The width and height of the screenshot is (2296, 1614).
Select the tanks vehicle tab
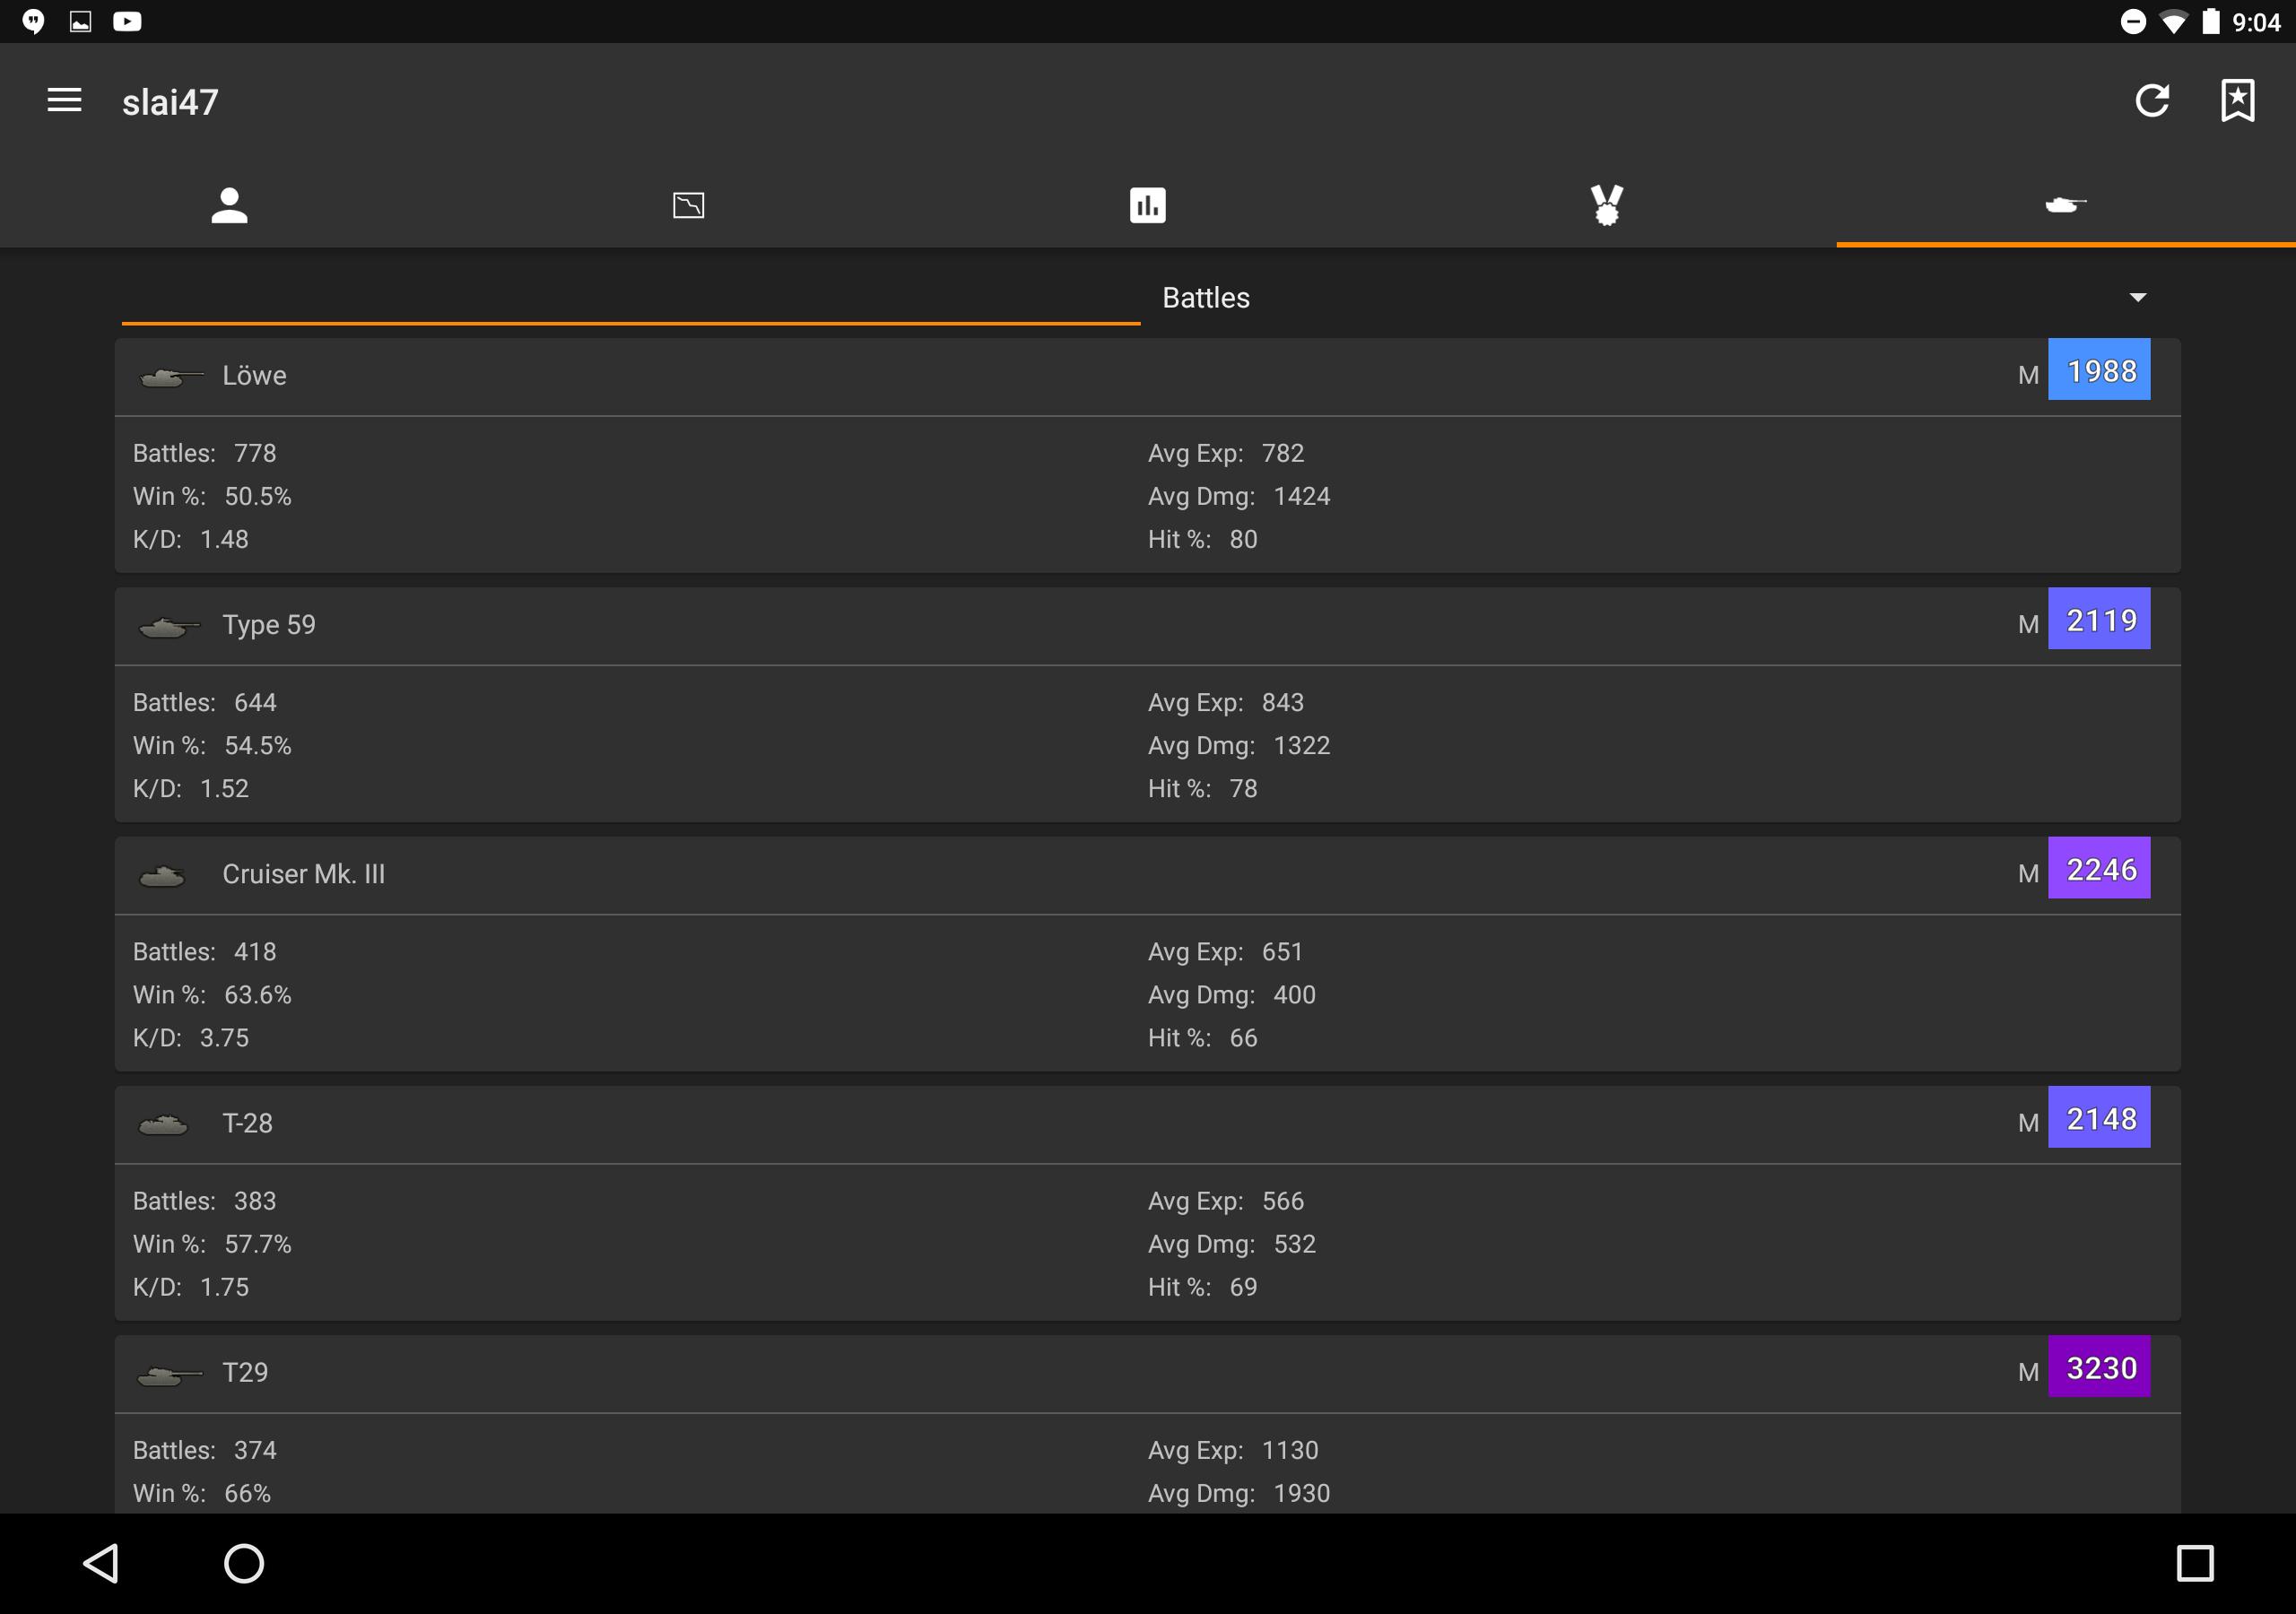pos(2066,205)
